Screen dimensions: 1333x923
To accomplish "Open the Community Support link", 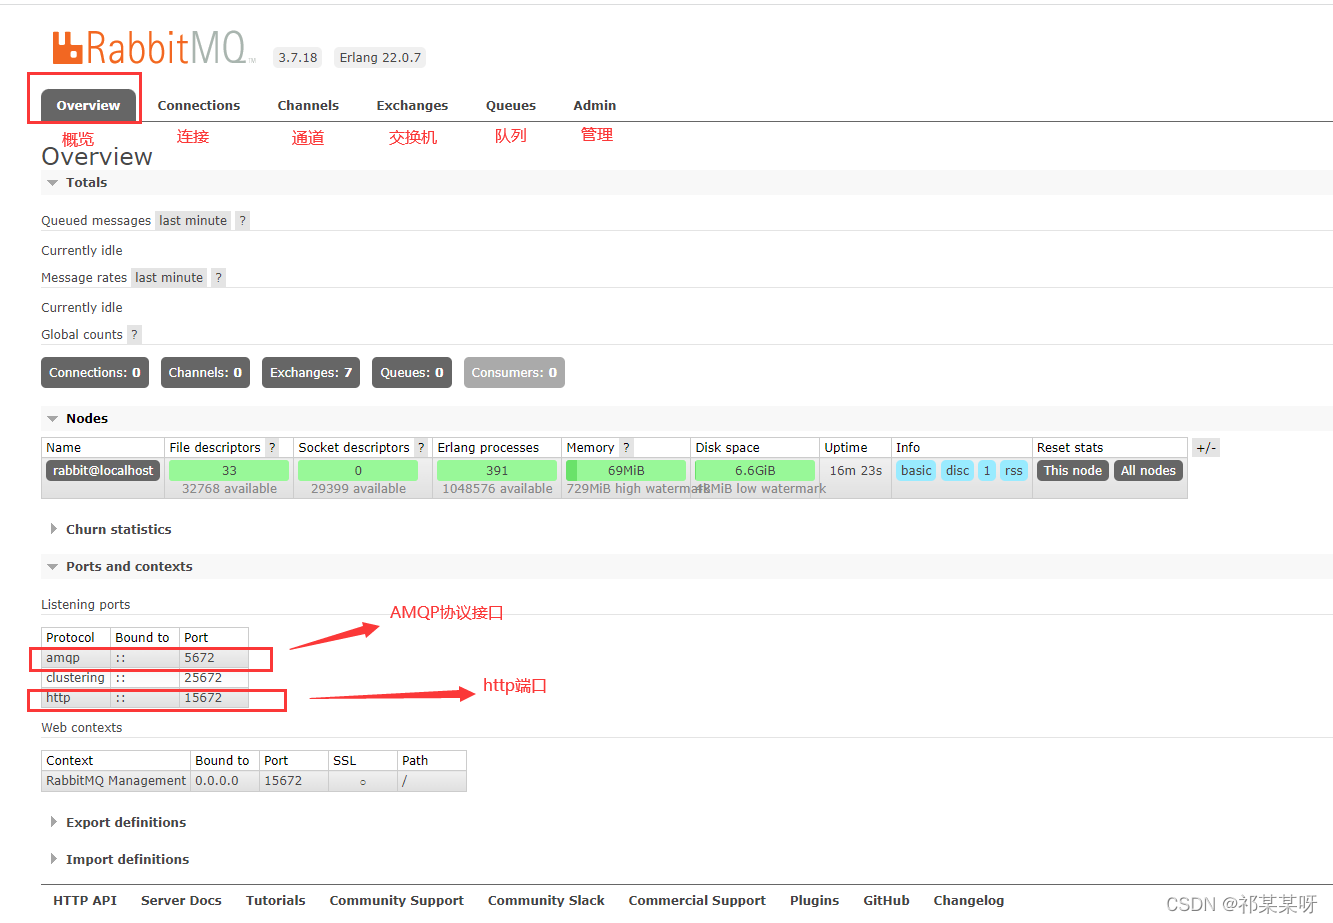I will [x=397, y=901].
